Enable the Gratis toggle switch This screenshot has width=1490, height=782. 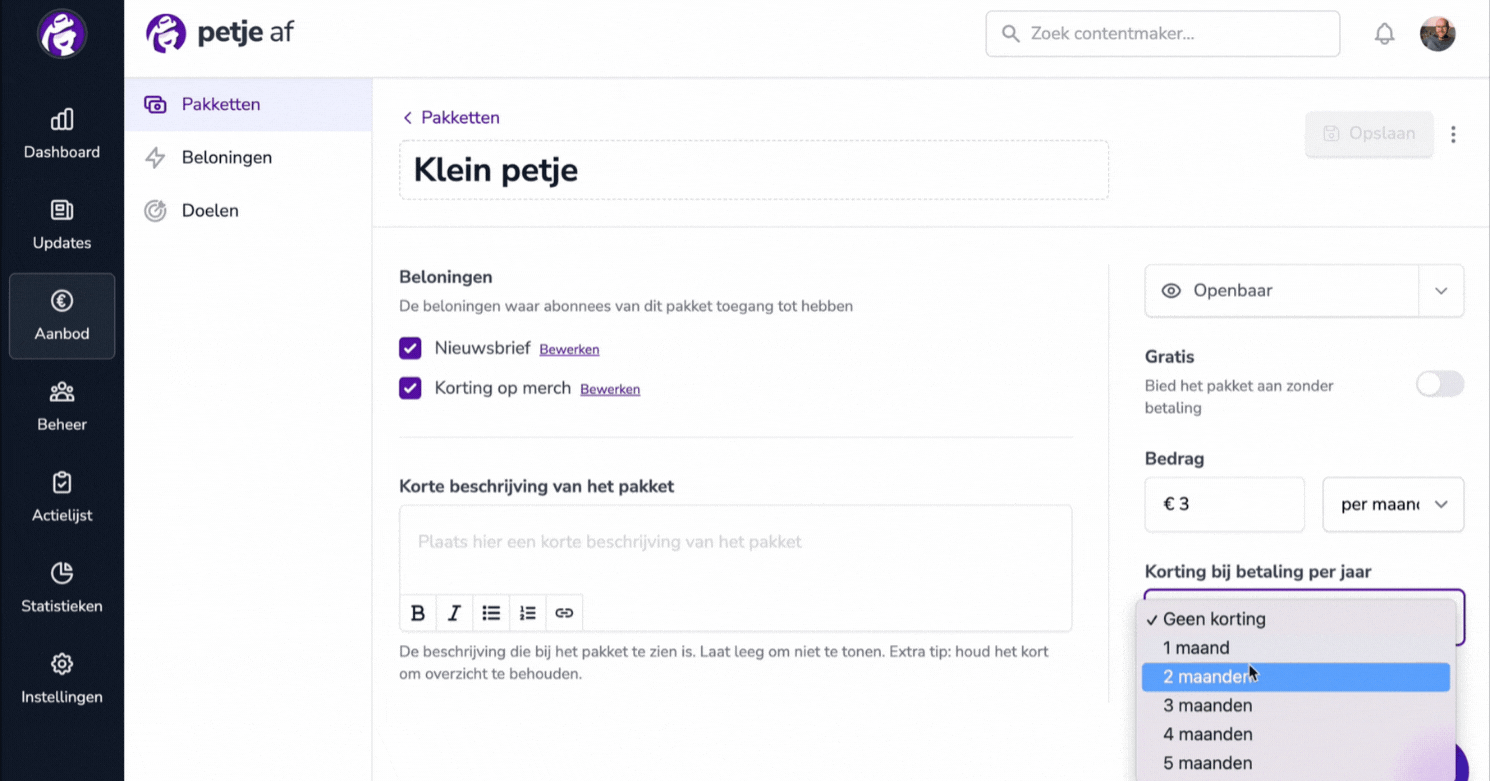tap(1440, 384)
